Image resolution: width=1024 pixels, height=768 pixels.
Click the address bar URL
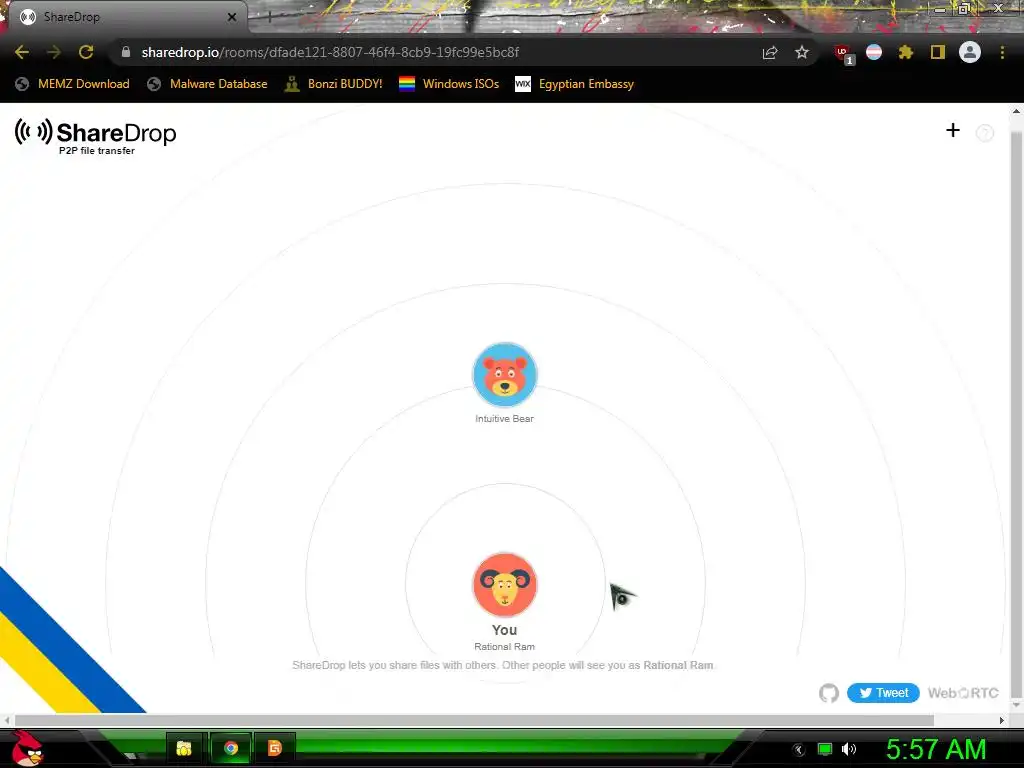coord(330,52)
